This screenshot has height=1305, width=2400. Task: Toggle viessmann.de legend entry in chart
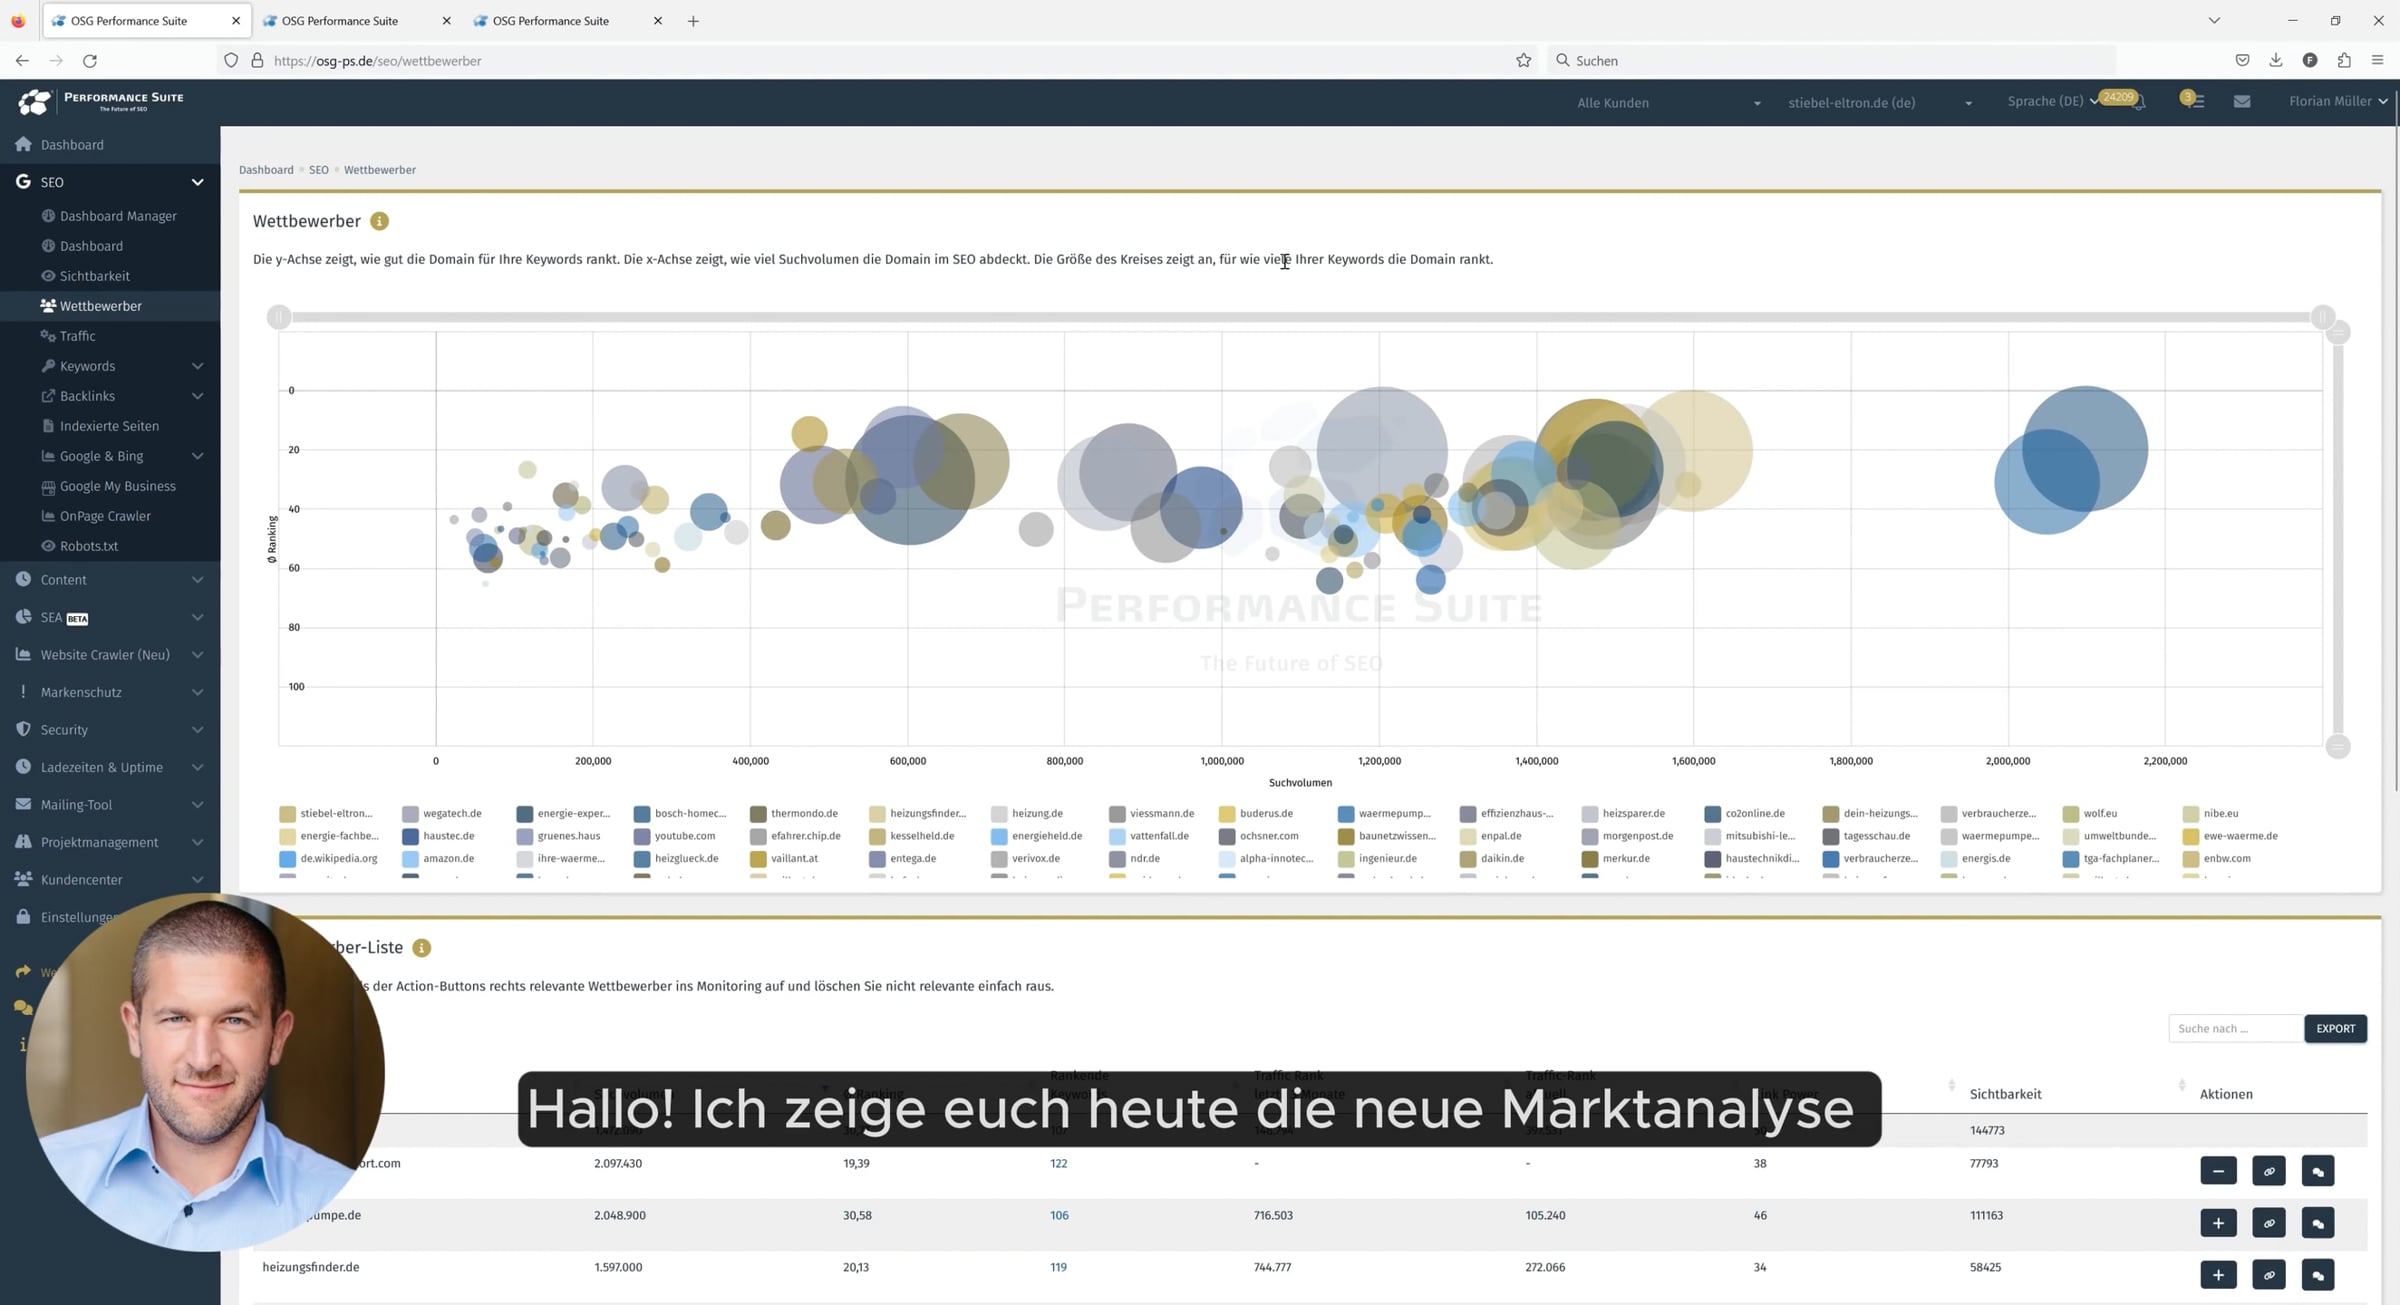point(1152,814)
